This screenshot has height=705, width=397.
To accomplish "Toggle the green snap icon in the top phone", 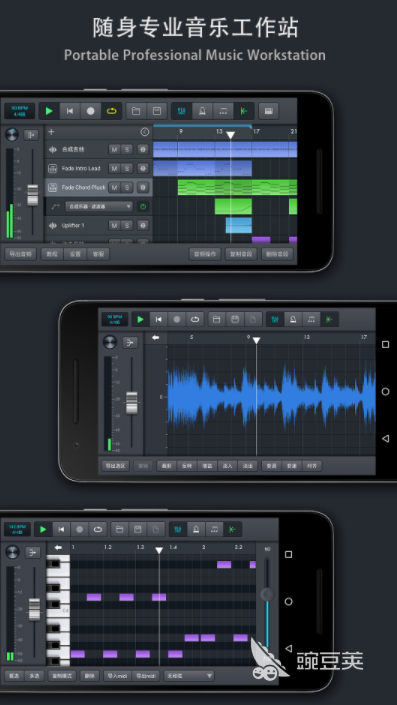I will click(244, 111).
